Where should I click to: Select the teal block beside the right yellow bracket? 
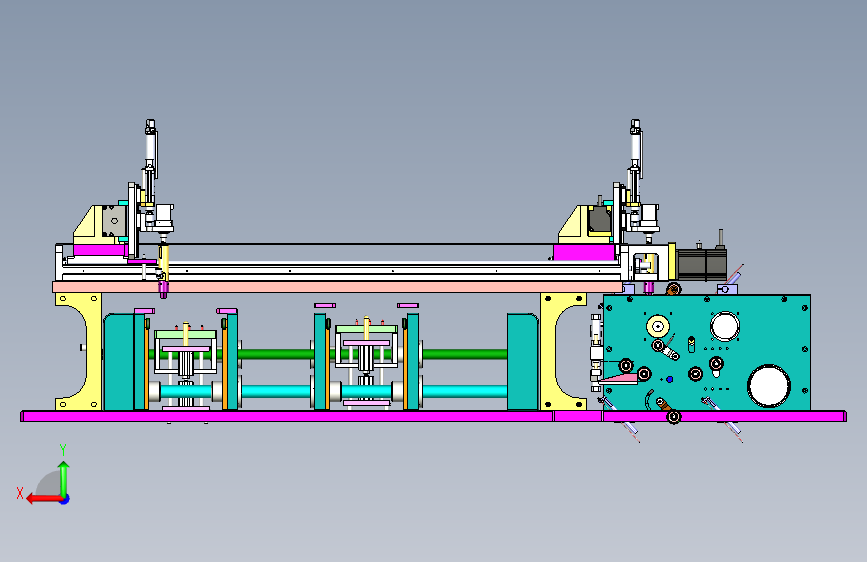click(x=523, y=362)
